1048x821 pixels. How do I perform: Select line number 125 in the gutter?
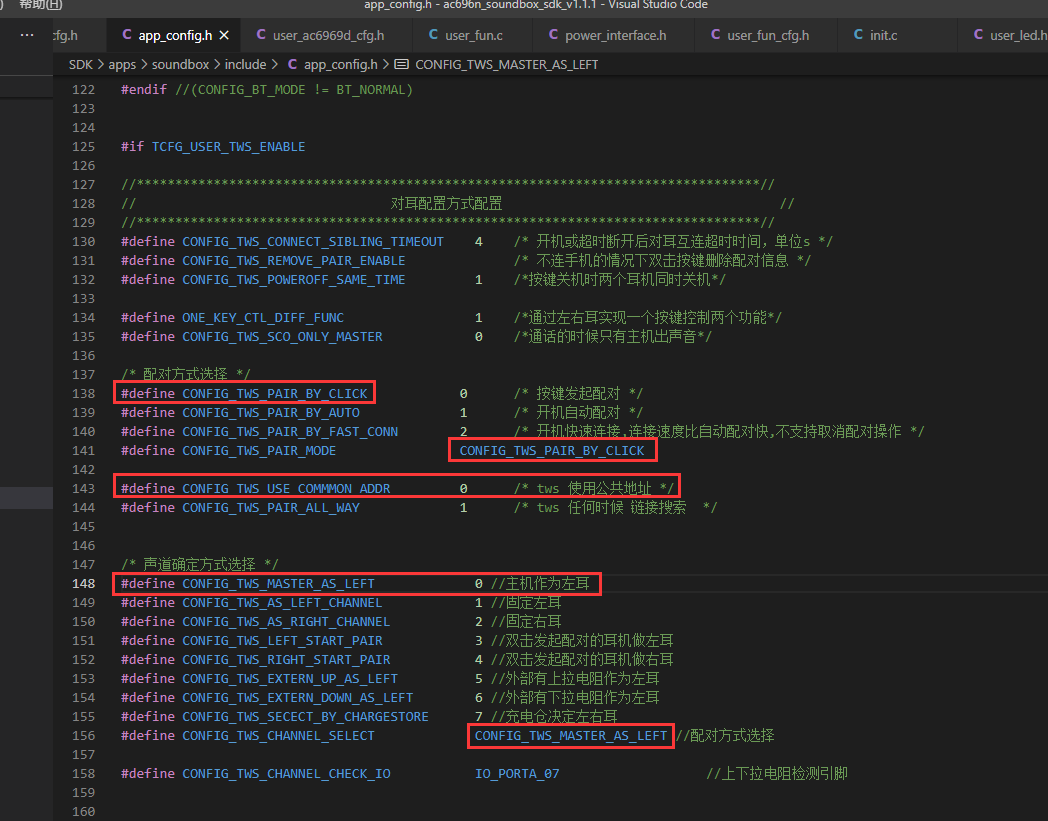point(84,146)
